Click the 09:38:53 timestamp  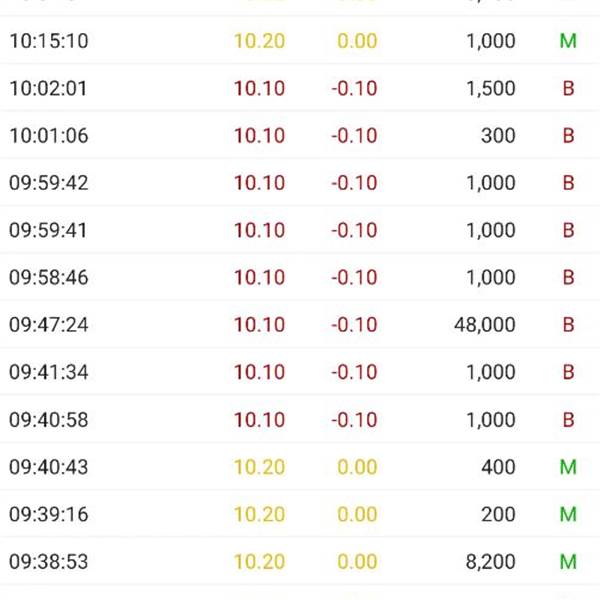click(49, 562)
